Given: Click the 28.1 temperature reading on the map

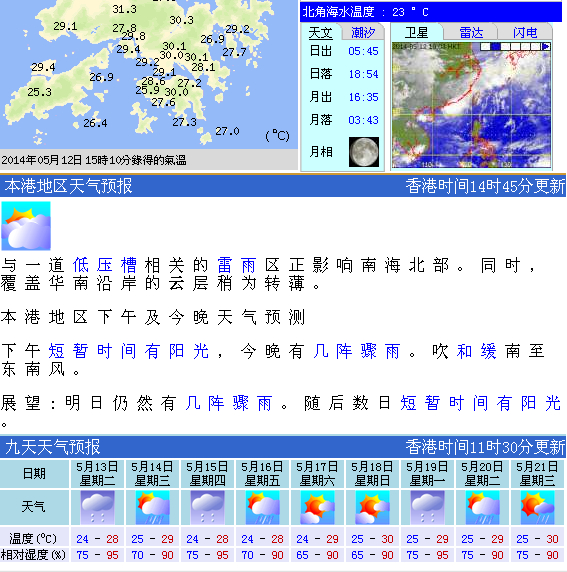Looking at the screenshot, I should (203, 67).
